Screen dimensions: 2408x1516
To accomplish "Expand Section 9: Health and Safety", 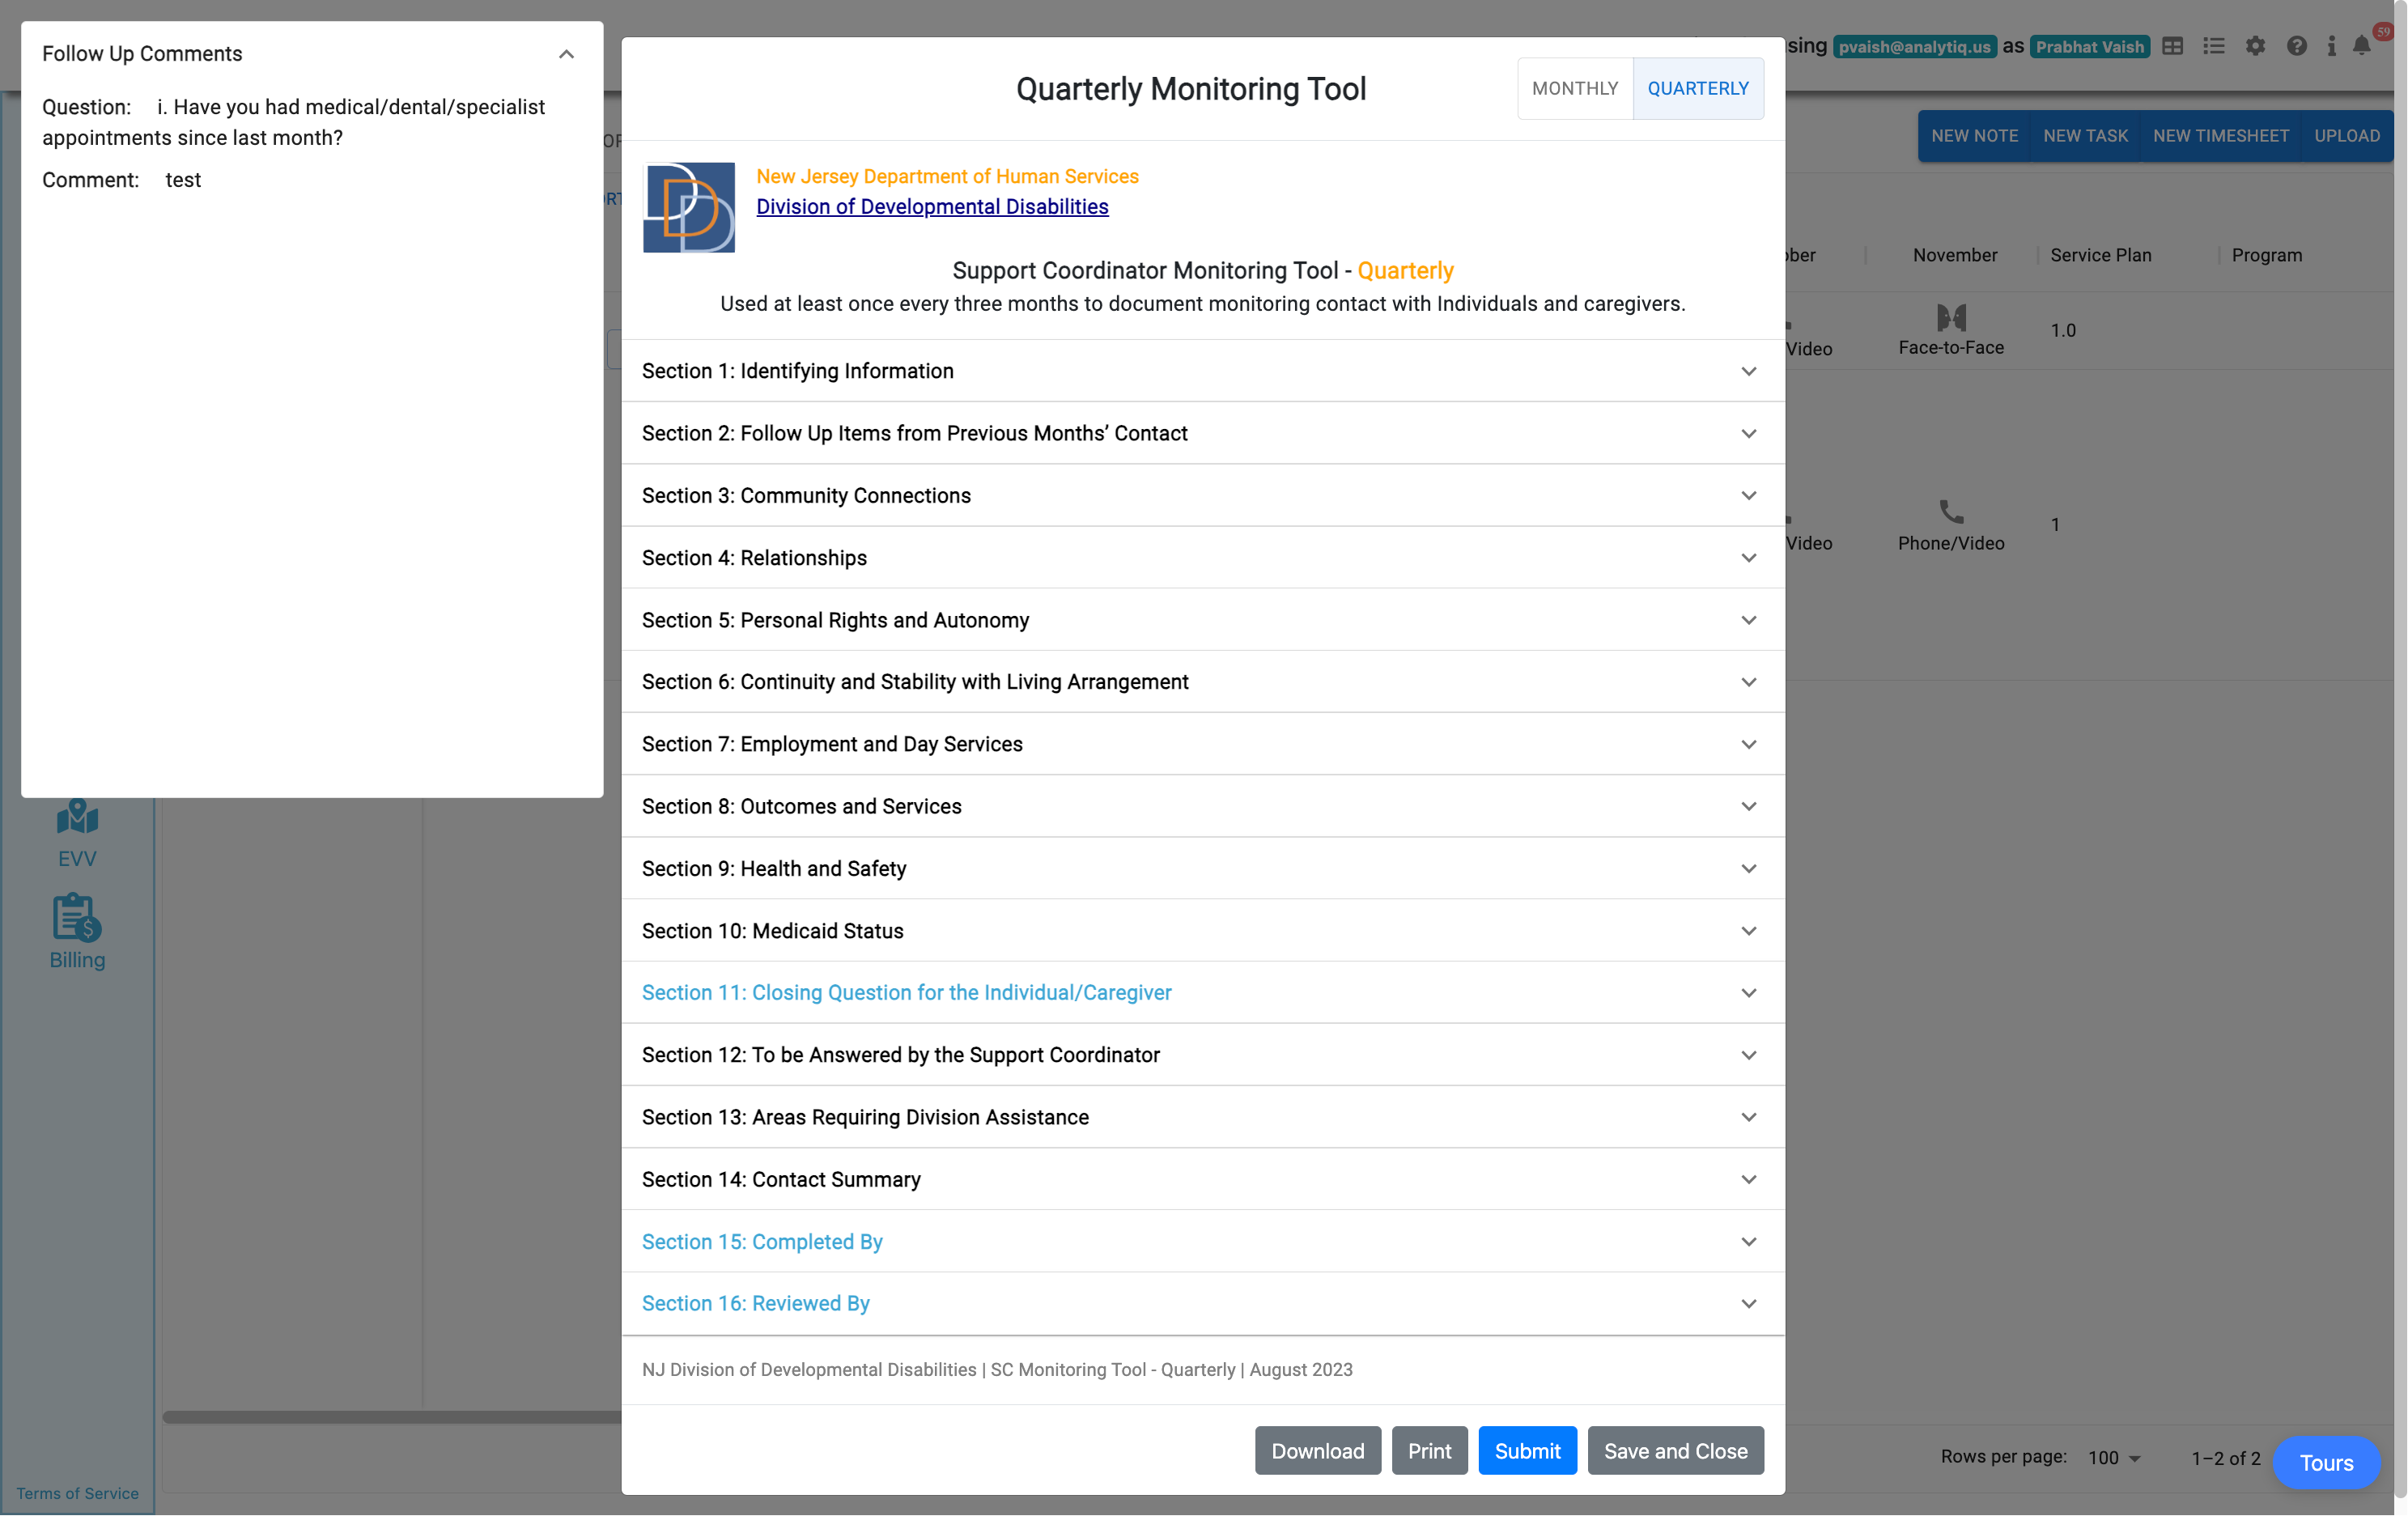I will coord(1202,868).
